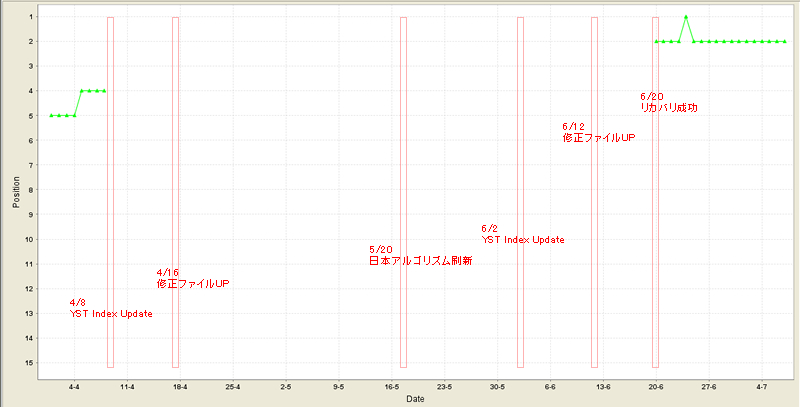Click the '9-5' date tick label

tap(339, 387)
